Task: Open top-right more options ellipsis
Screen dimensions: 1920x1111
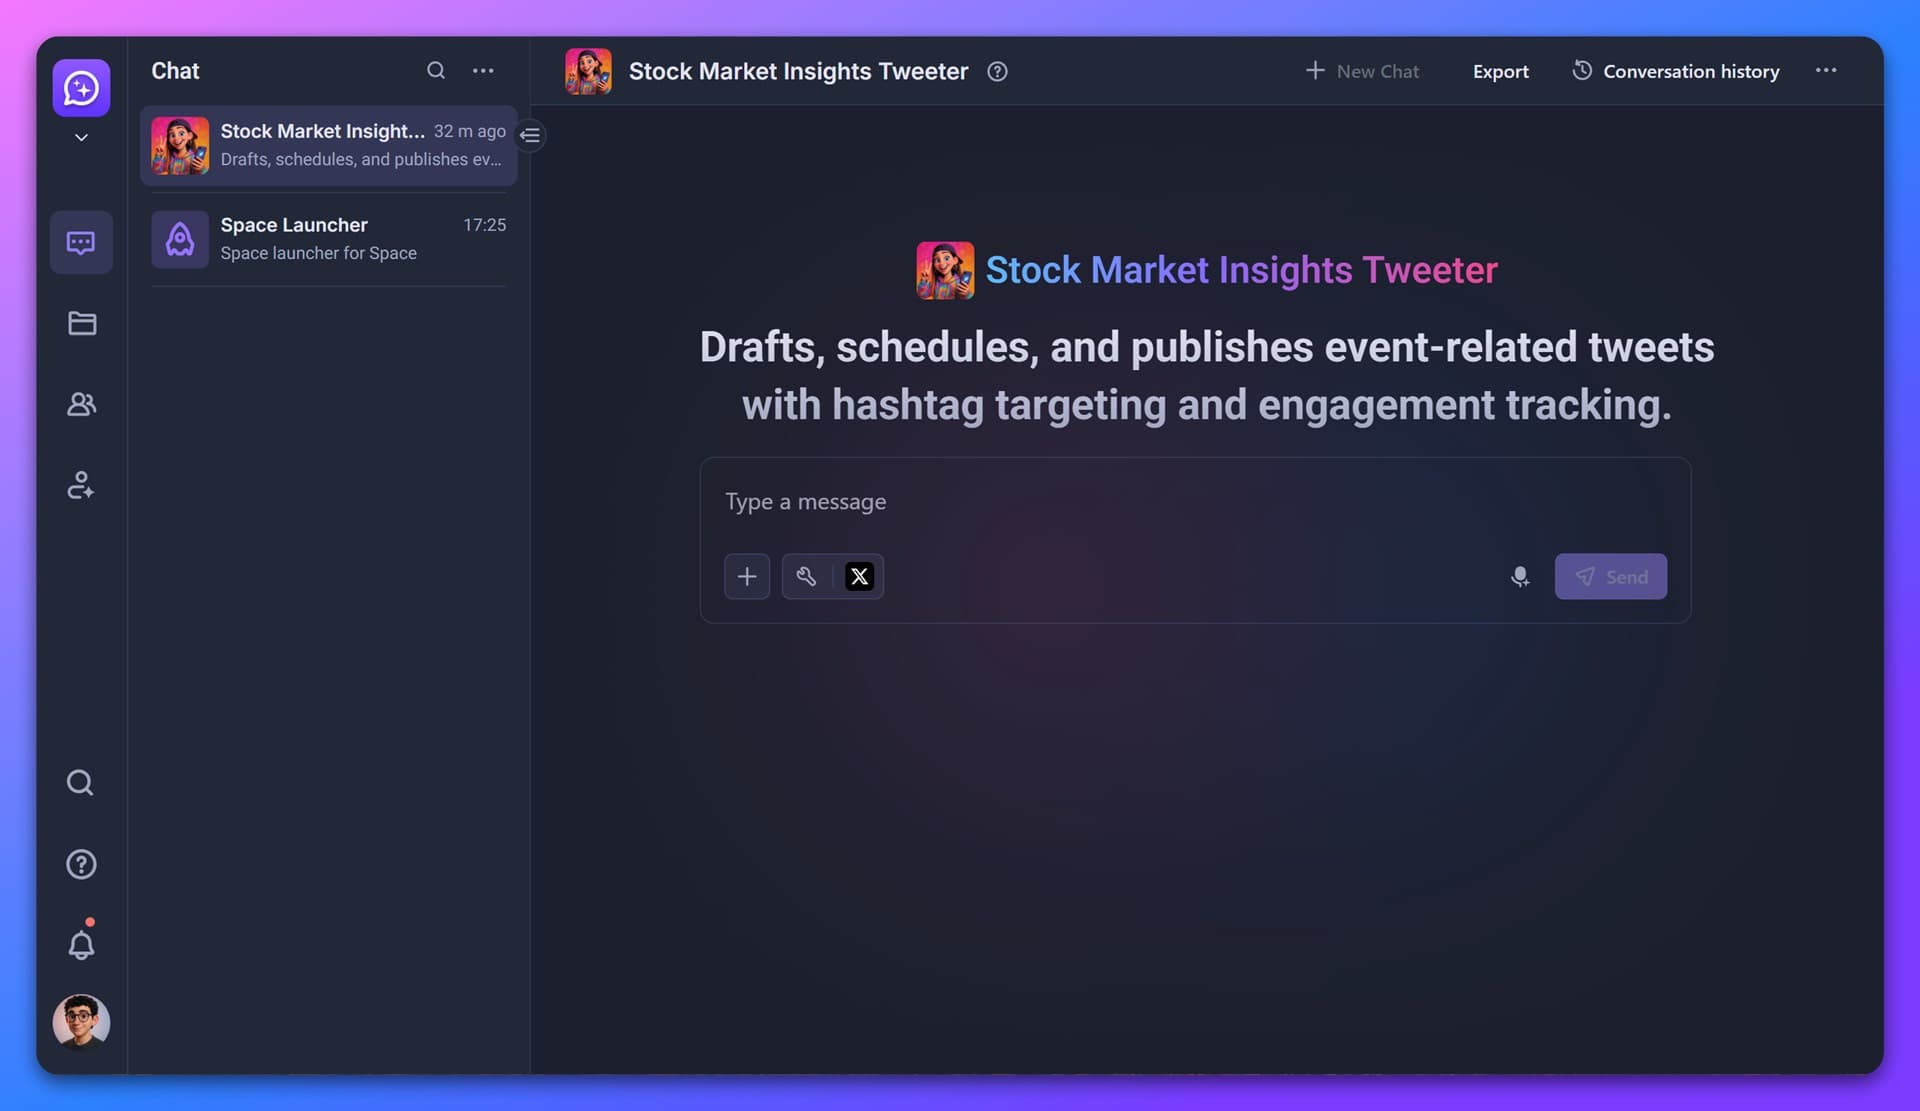Action: pos(1825,70)
